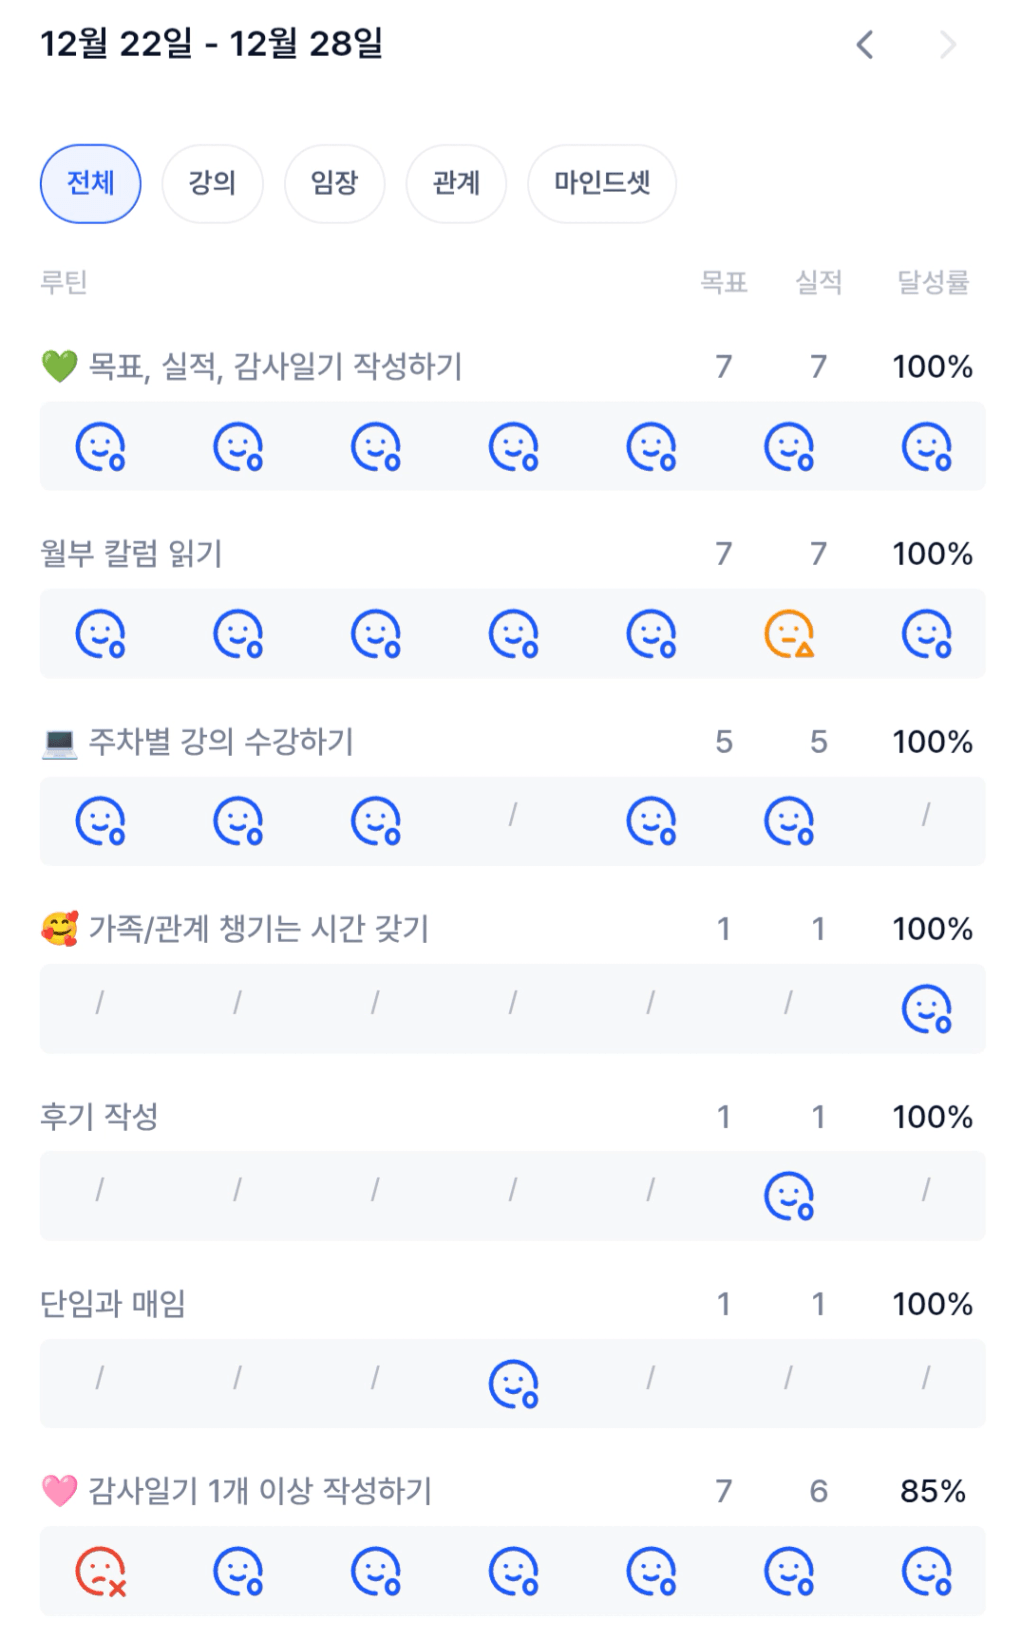This screenshot has width=1021, height=1640.
Task: Show the 관계 category tab
Action: pos(456,183)
